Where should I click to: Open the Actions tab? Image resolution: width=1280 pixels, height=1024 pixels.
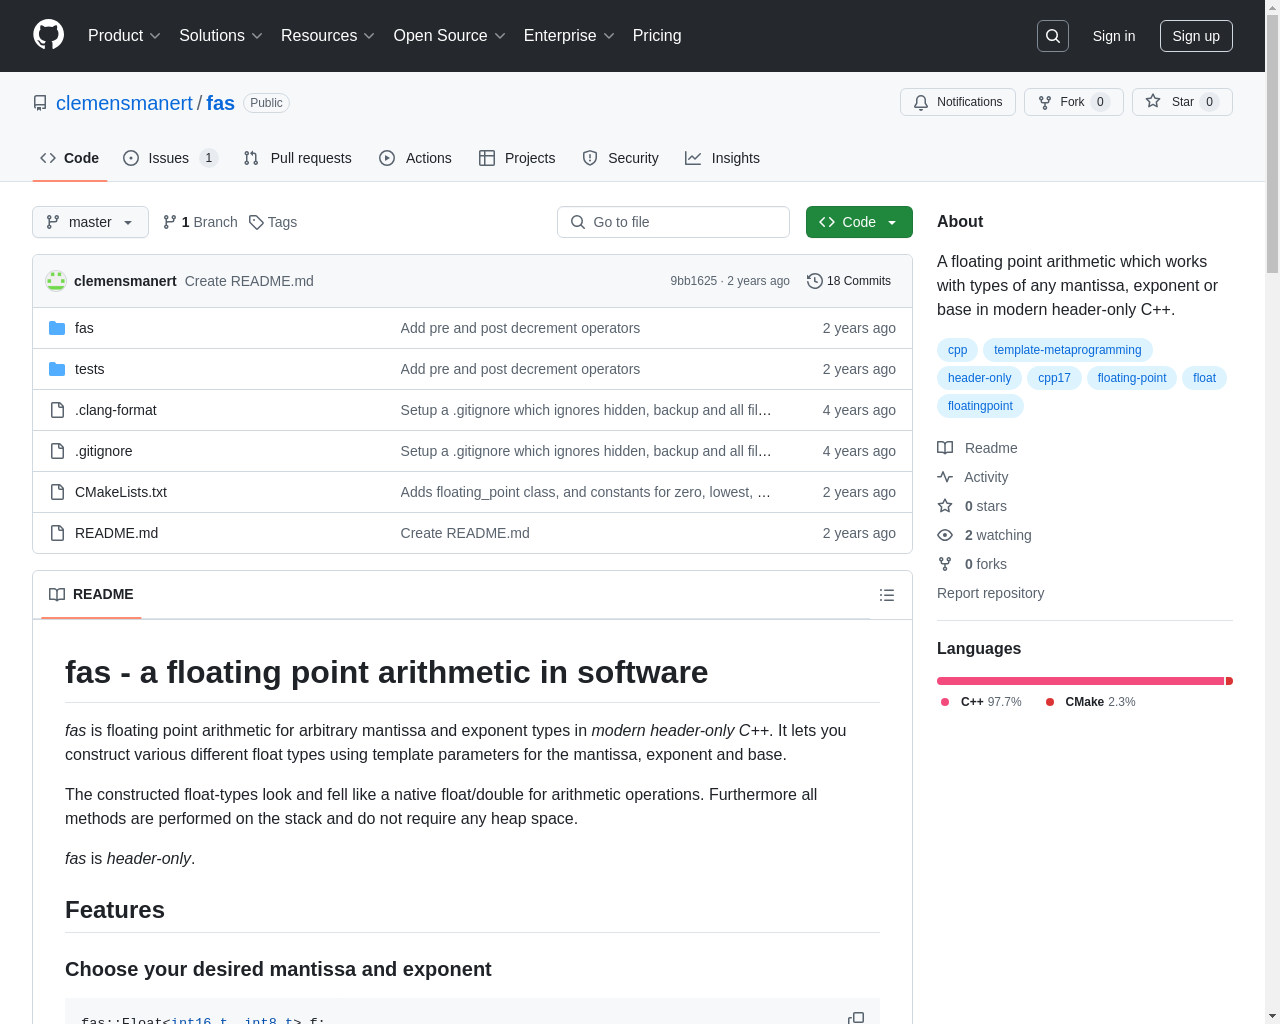pyautogui.click(x=415, y=158)
